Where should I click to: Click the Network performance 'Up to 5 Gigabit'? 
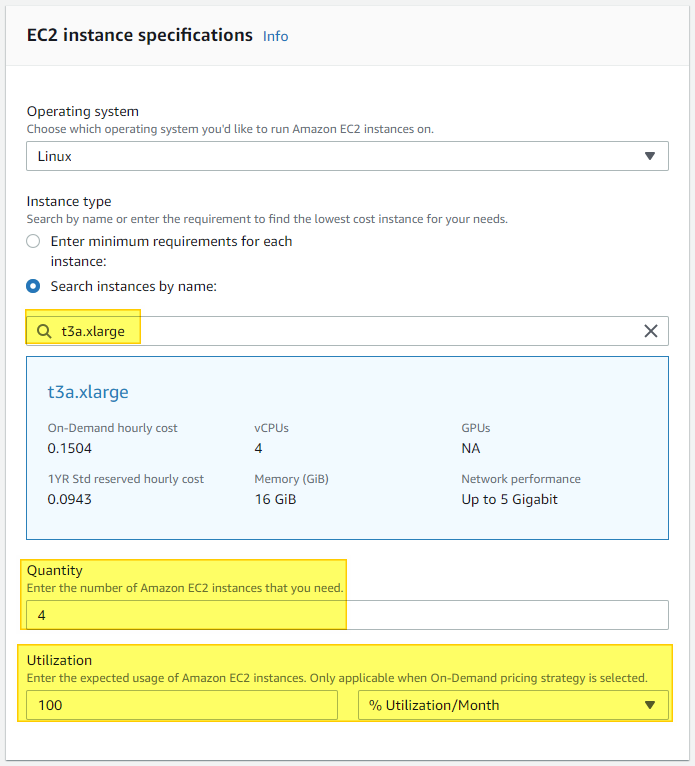pos(509,499)
